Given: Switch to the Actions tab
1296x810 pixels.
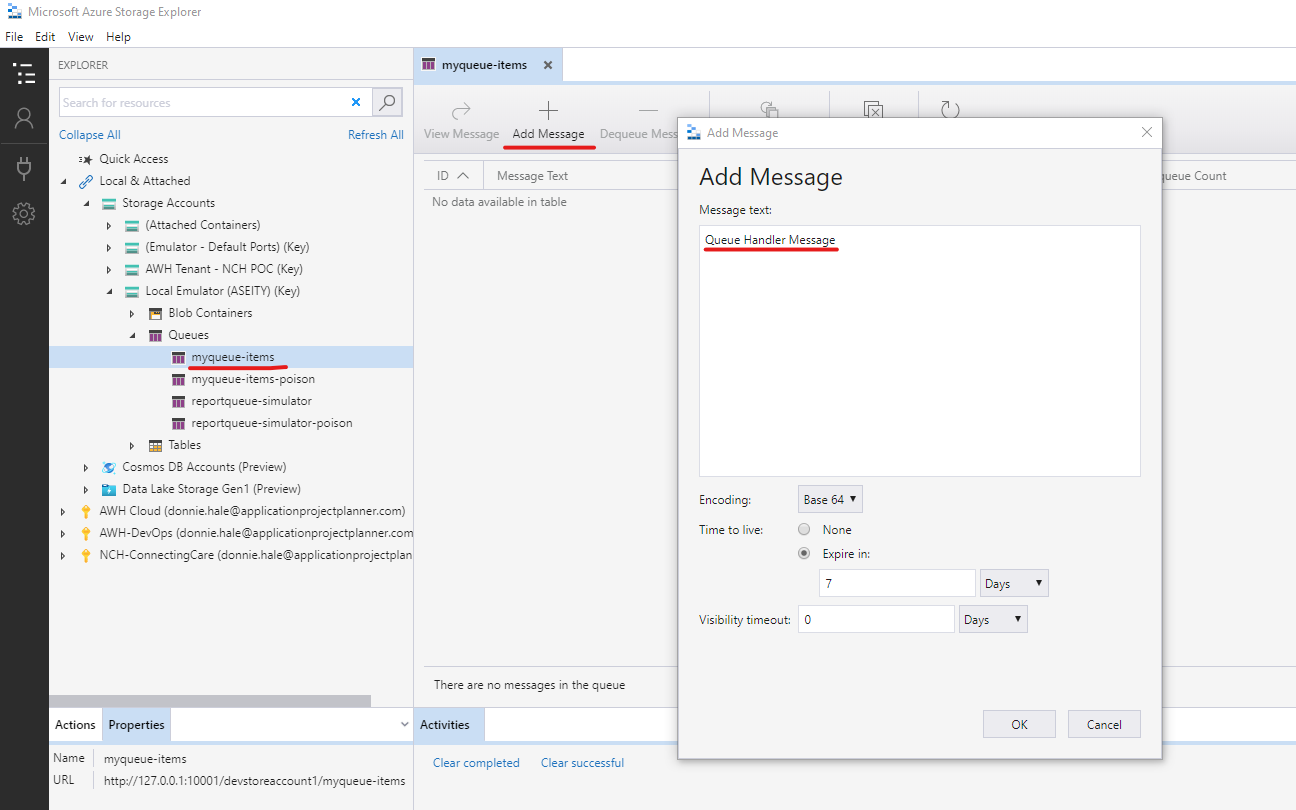Looking at the screenshot, I should (x=75, y=725).
